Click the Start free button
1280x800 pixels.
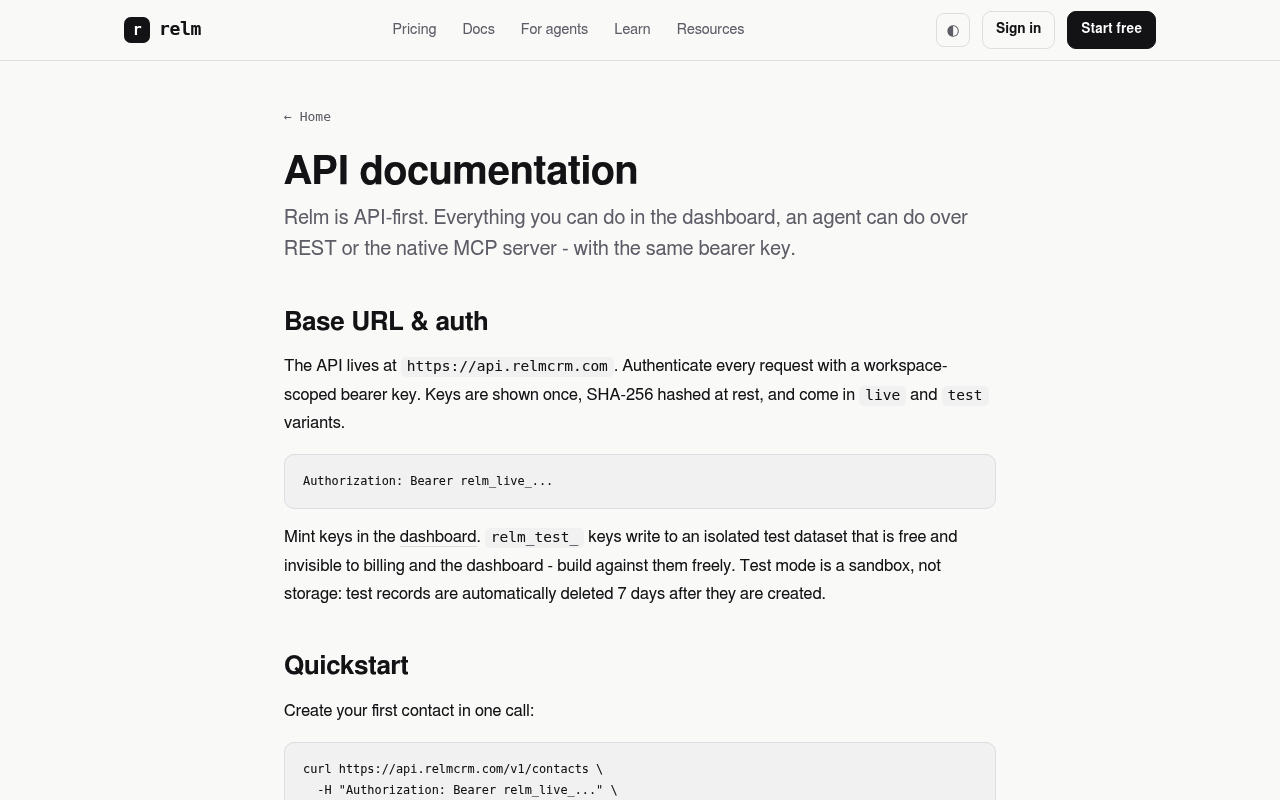pos(1111,29)
